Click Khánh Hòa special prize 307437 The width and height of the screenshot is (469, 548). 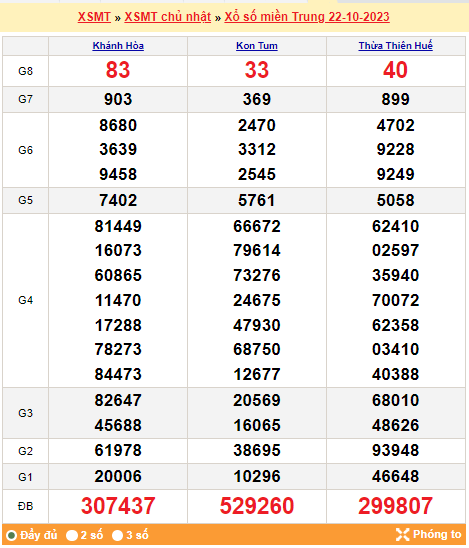coord(118,506)
